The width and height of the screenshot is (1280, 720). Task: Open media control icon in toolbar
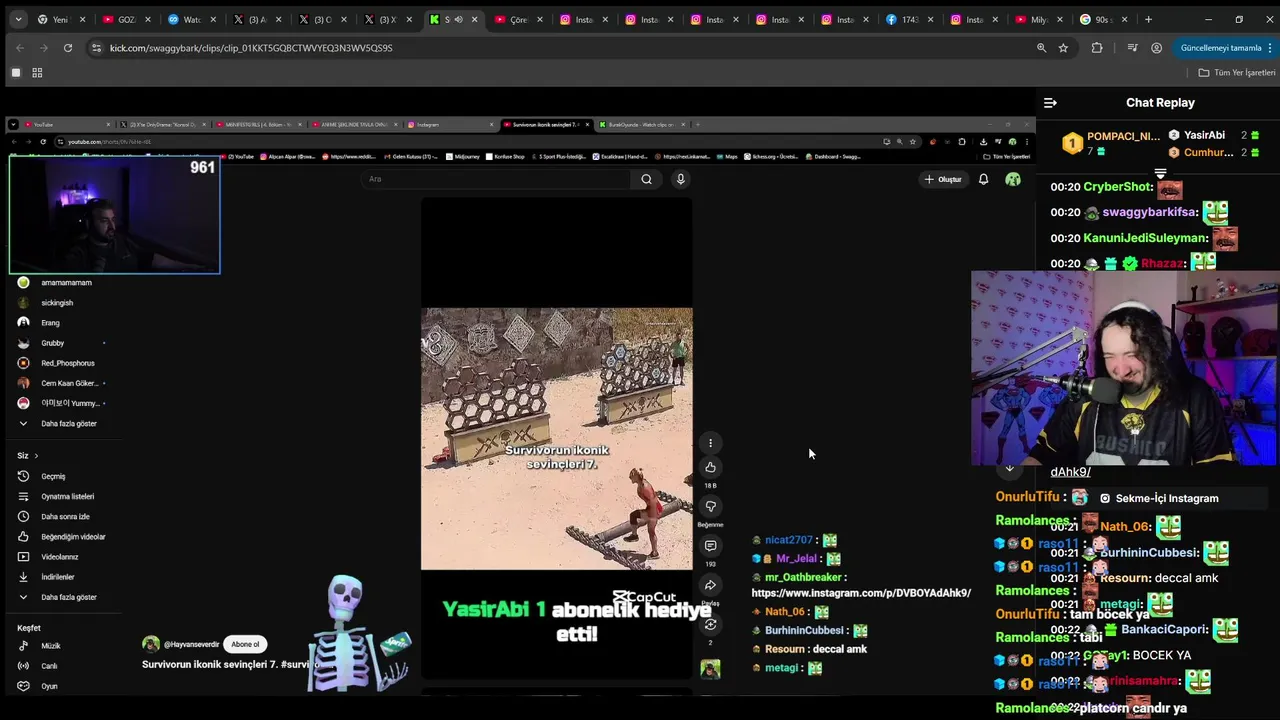tap(1132, 48)
